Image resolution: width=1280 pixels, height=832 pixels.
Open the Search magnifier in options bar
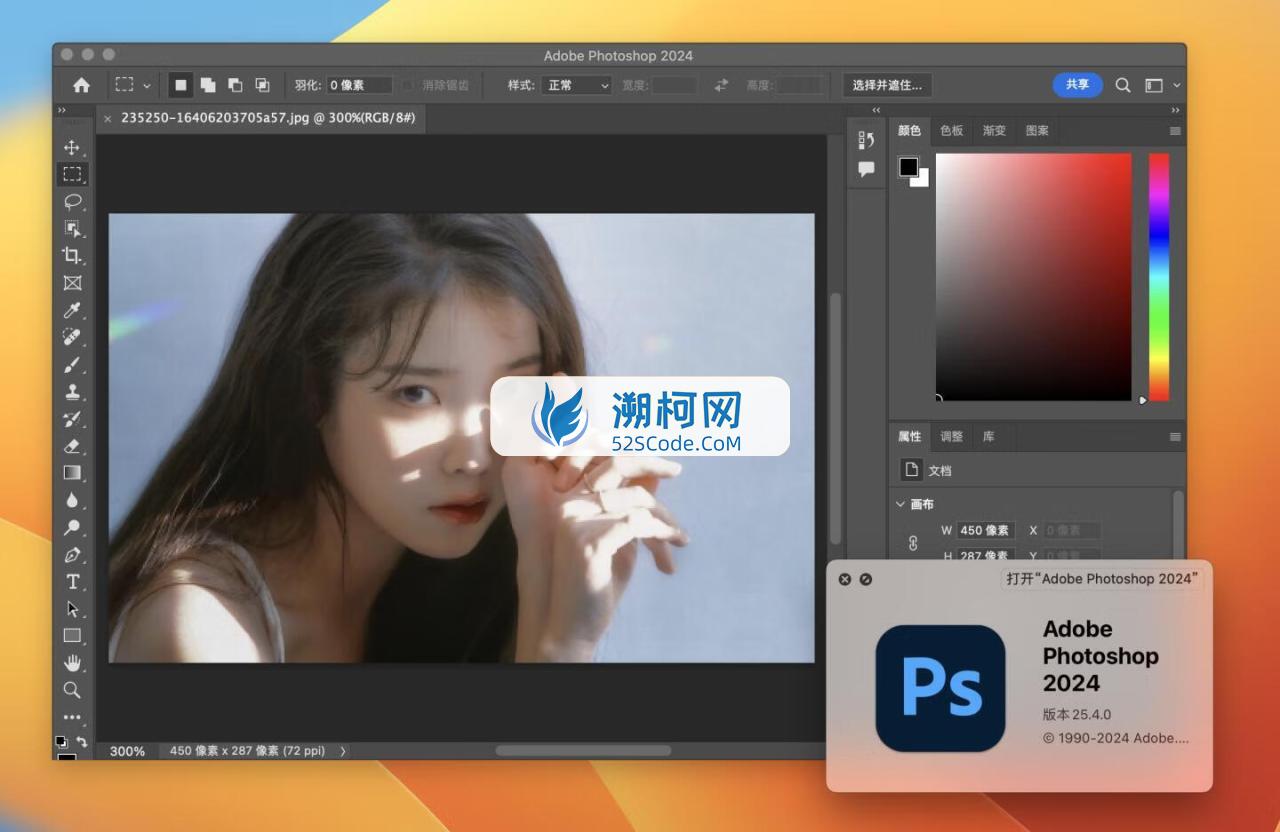click(x=1123, y=85)
